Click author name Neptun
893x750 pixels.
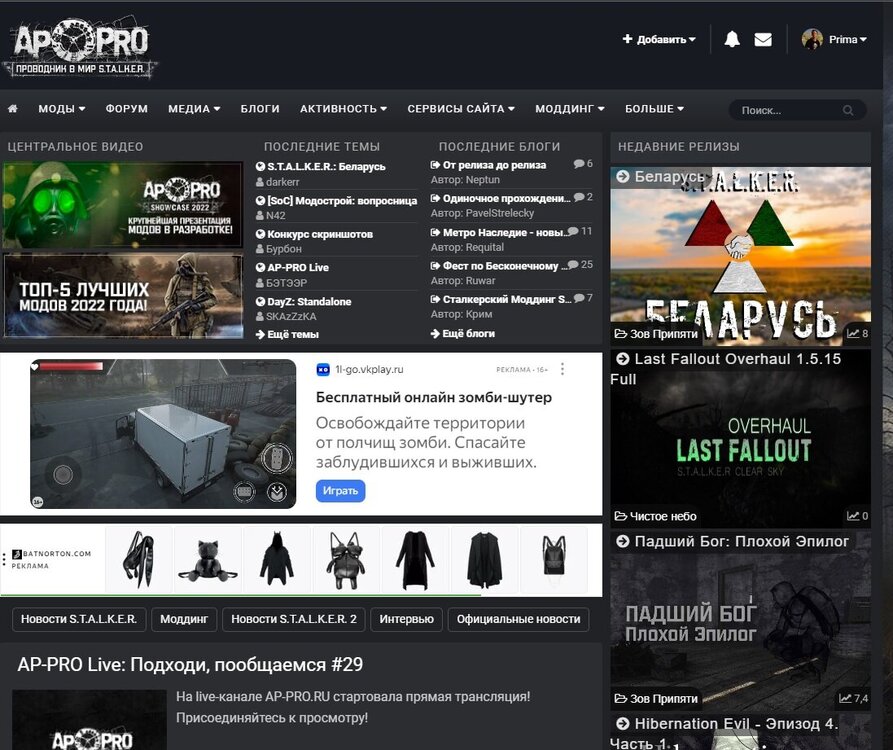click(x=482, y=179)
